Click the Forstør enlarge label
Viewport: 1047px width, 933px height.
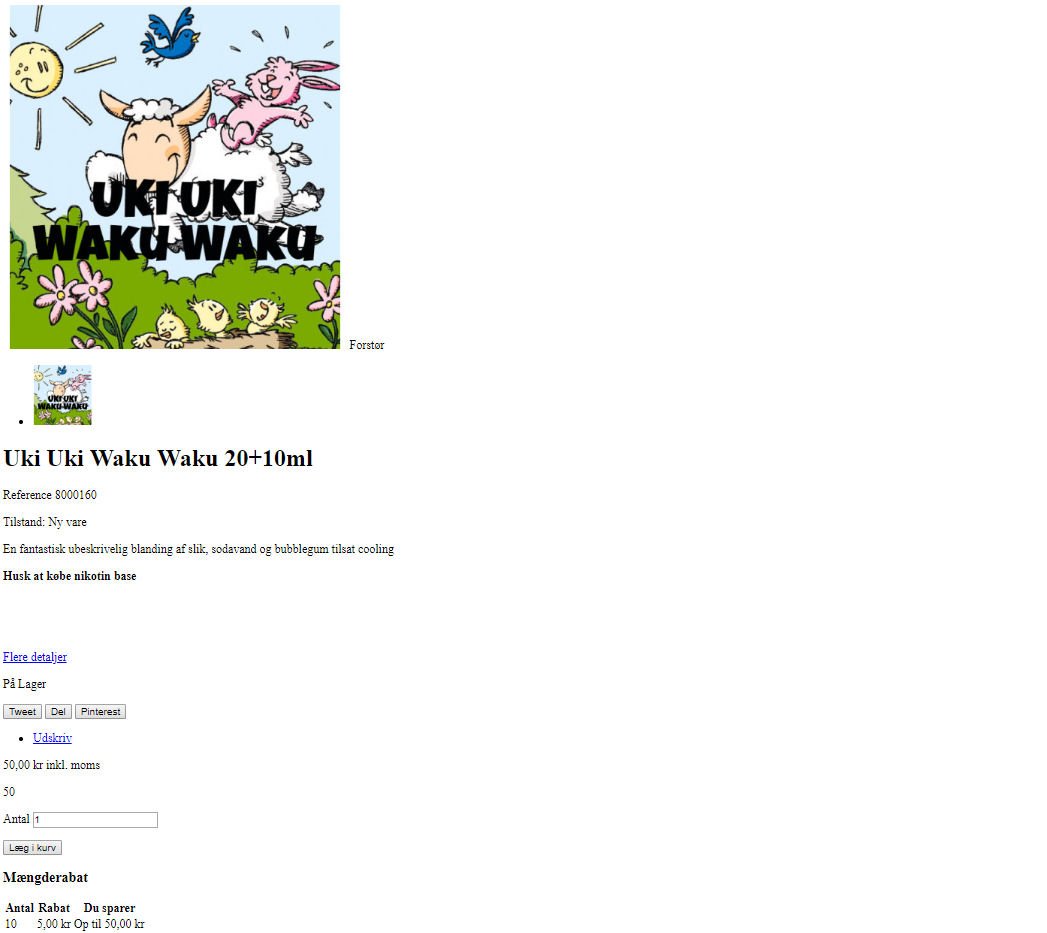pyautogui.click(x=367, y=345)
